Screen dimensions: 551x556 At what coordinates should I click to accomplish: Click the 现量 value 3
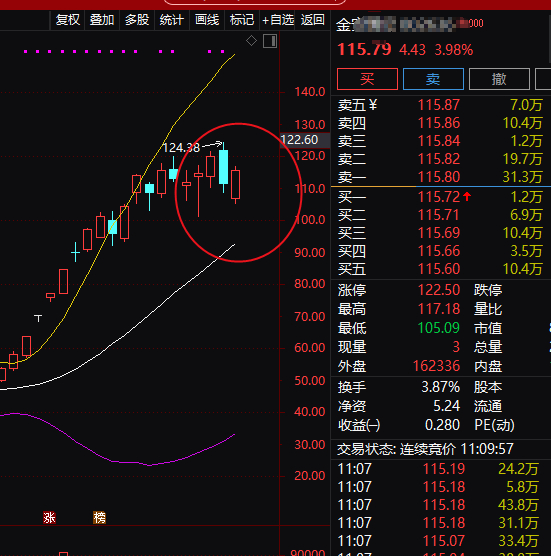[x=456, y=347]
